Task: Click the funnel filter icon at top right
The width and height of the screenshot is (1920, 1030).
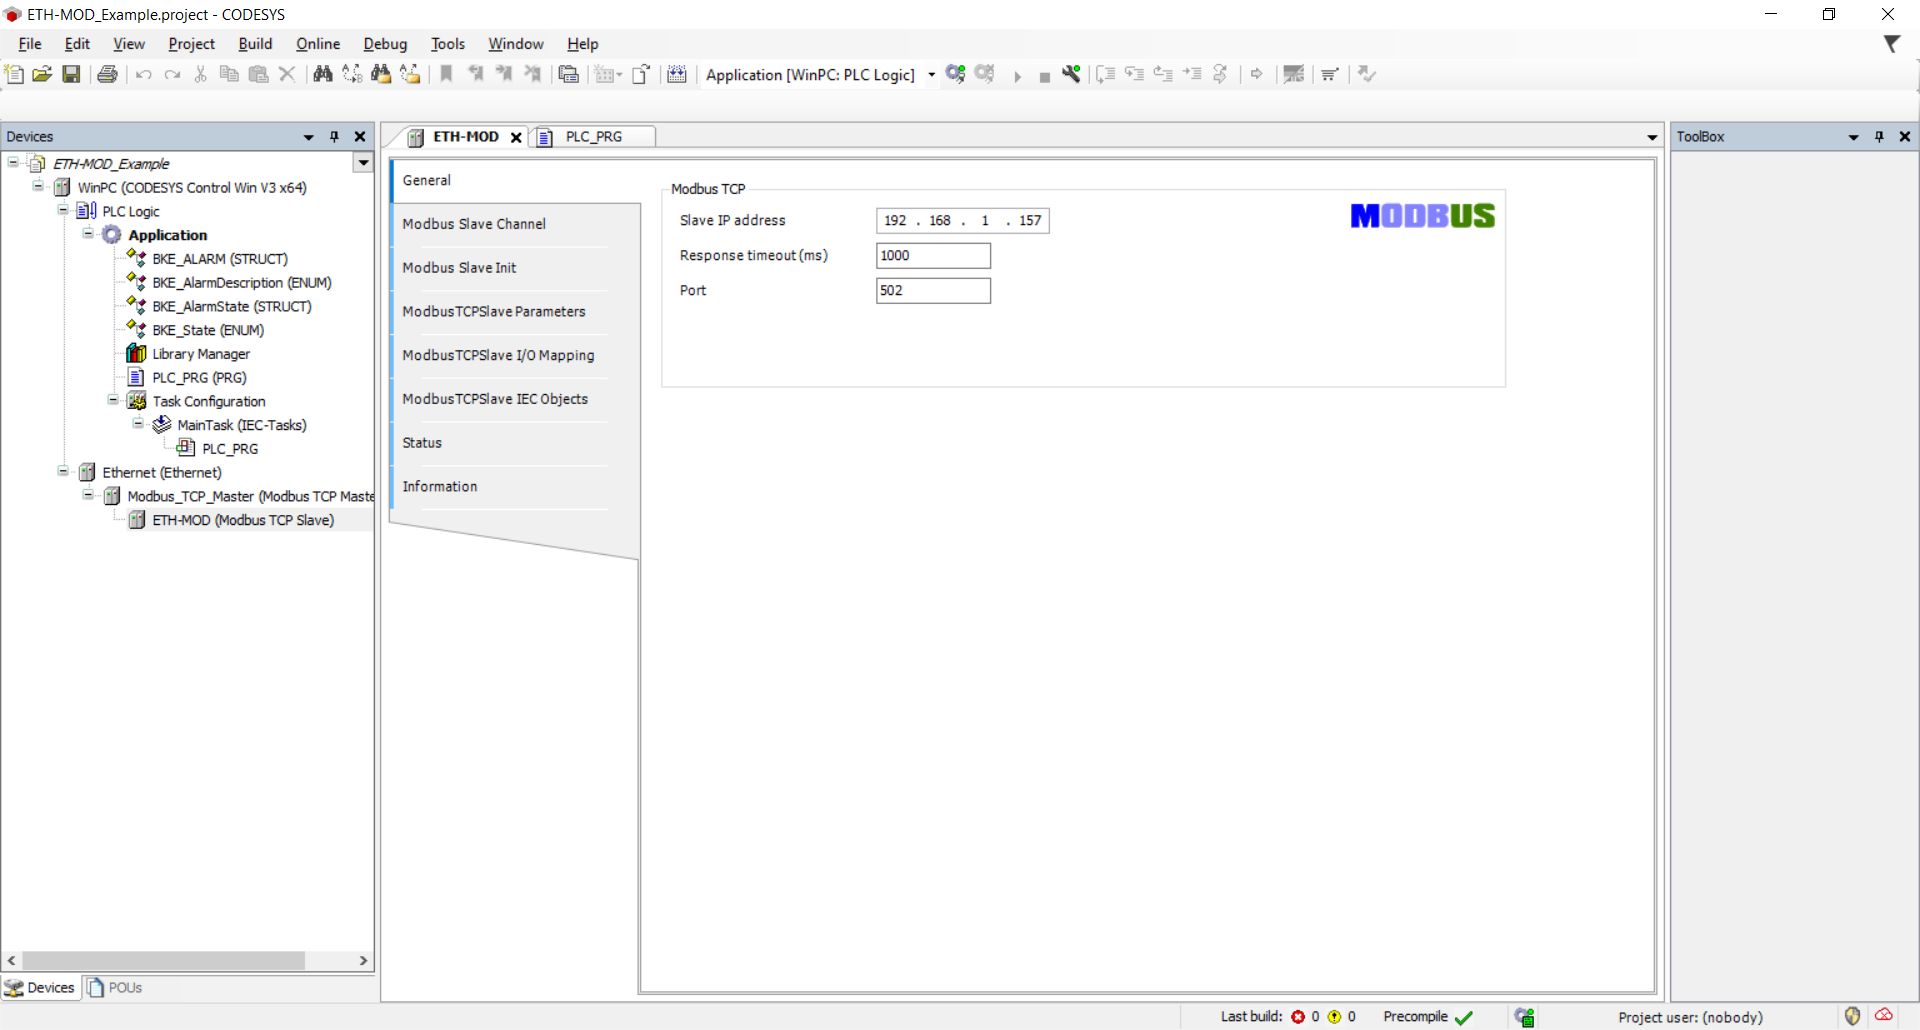Action: [x=1891, y=44]
